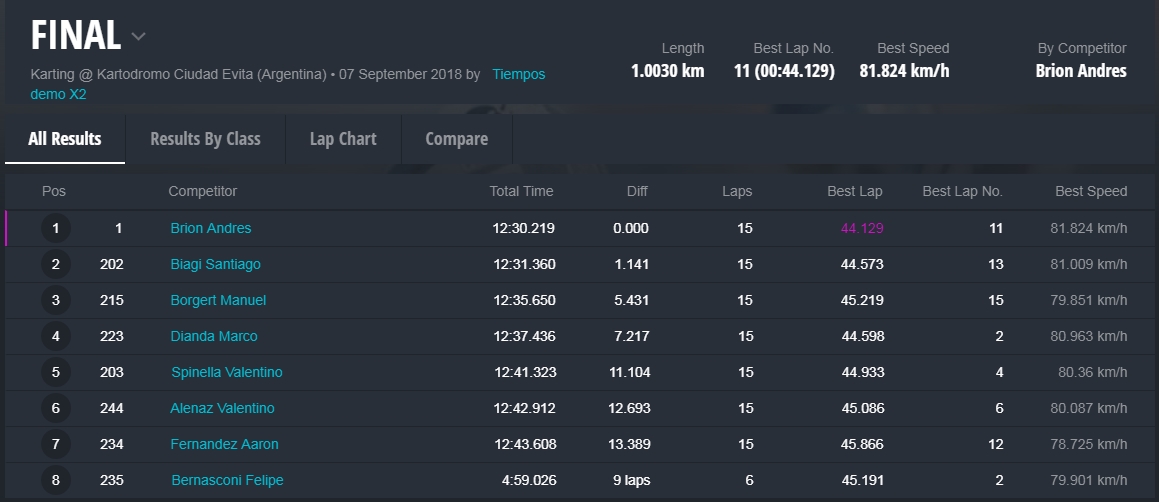The width and height of the screenshot is (1159, 502).
Task: Switch to the All Results tab
Action: tap(65, 139)
